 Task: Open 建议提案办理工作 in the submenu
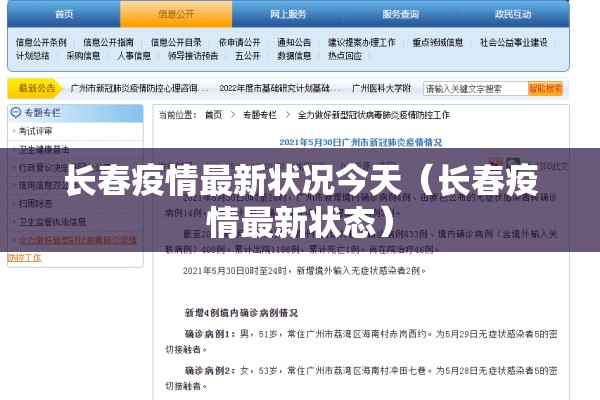point(361,42)
